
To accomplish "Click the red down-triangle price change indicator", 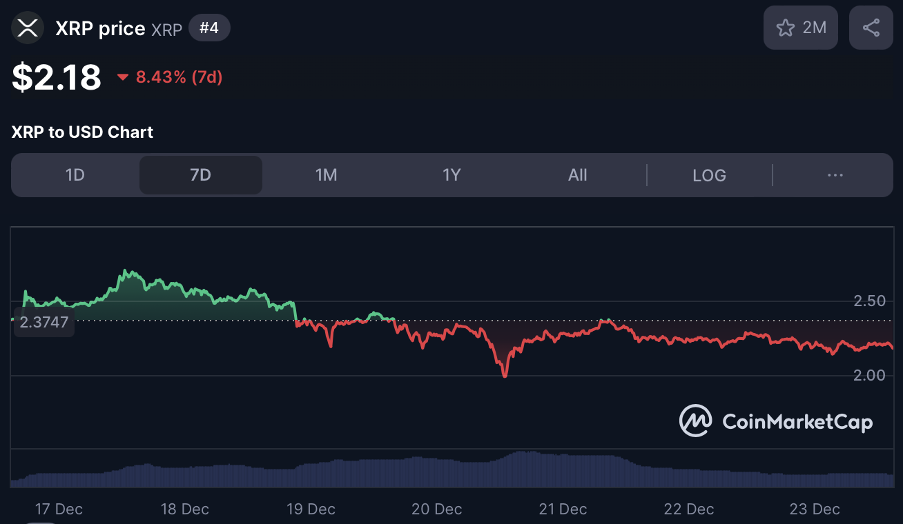I will coord(123,77).
